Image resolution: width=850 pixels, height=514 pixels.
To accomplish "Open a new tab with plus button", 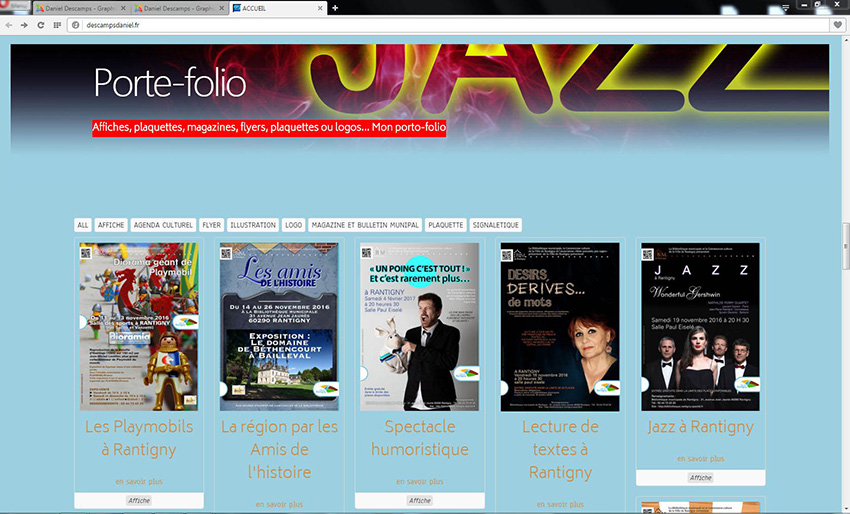I will (x=335, y=8).
